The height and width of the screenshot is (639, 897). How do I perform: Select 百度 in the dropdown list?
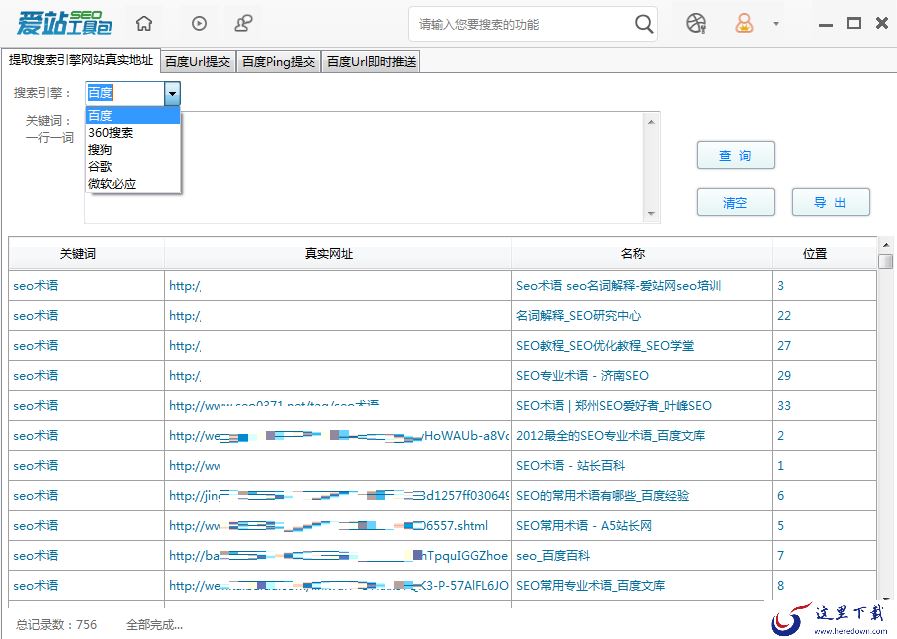[x=133, y=116]
